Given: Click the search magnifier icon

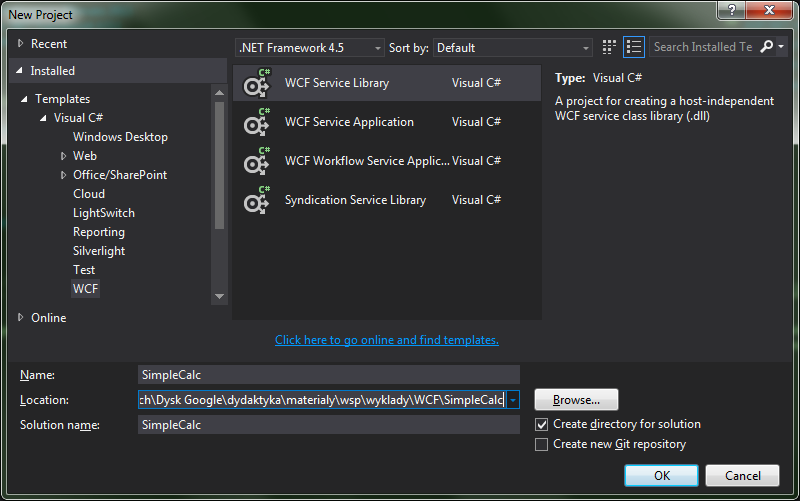Looking at the screenshot, I should tap(766, 47).
